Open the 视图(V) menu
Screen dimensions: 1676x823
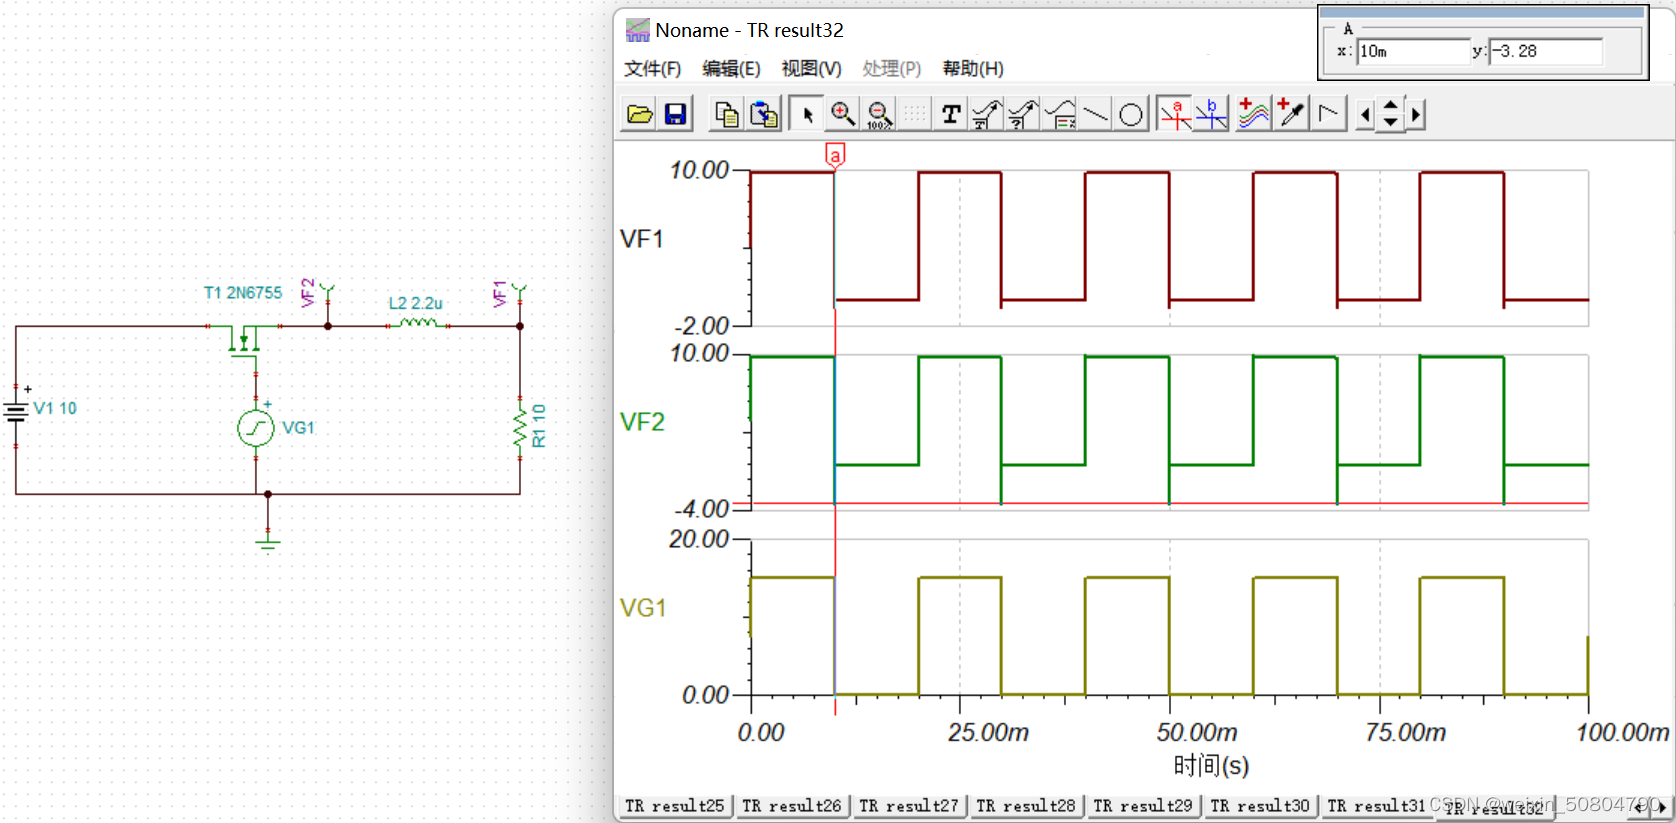(x=811, y=68)
